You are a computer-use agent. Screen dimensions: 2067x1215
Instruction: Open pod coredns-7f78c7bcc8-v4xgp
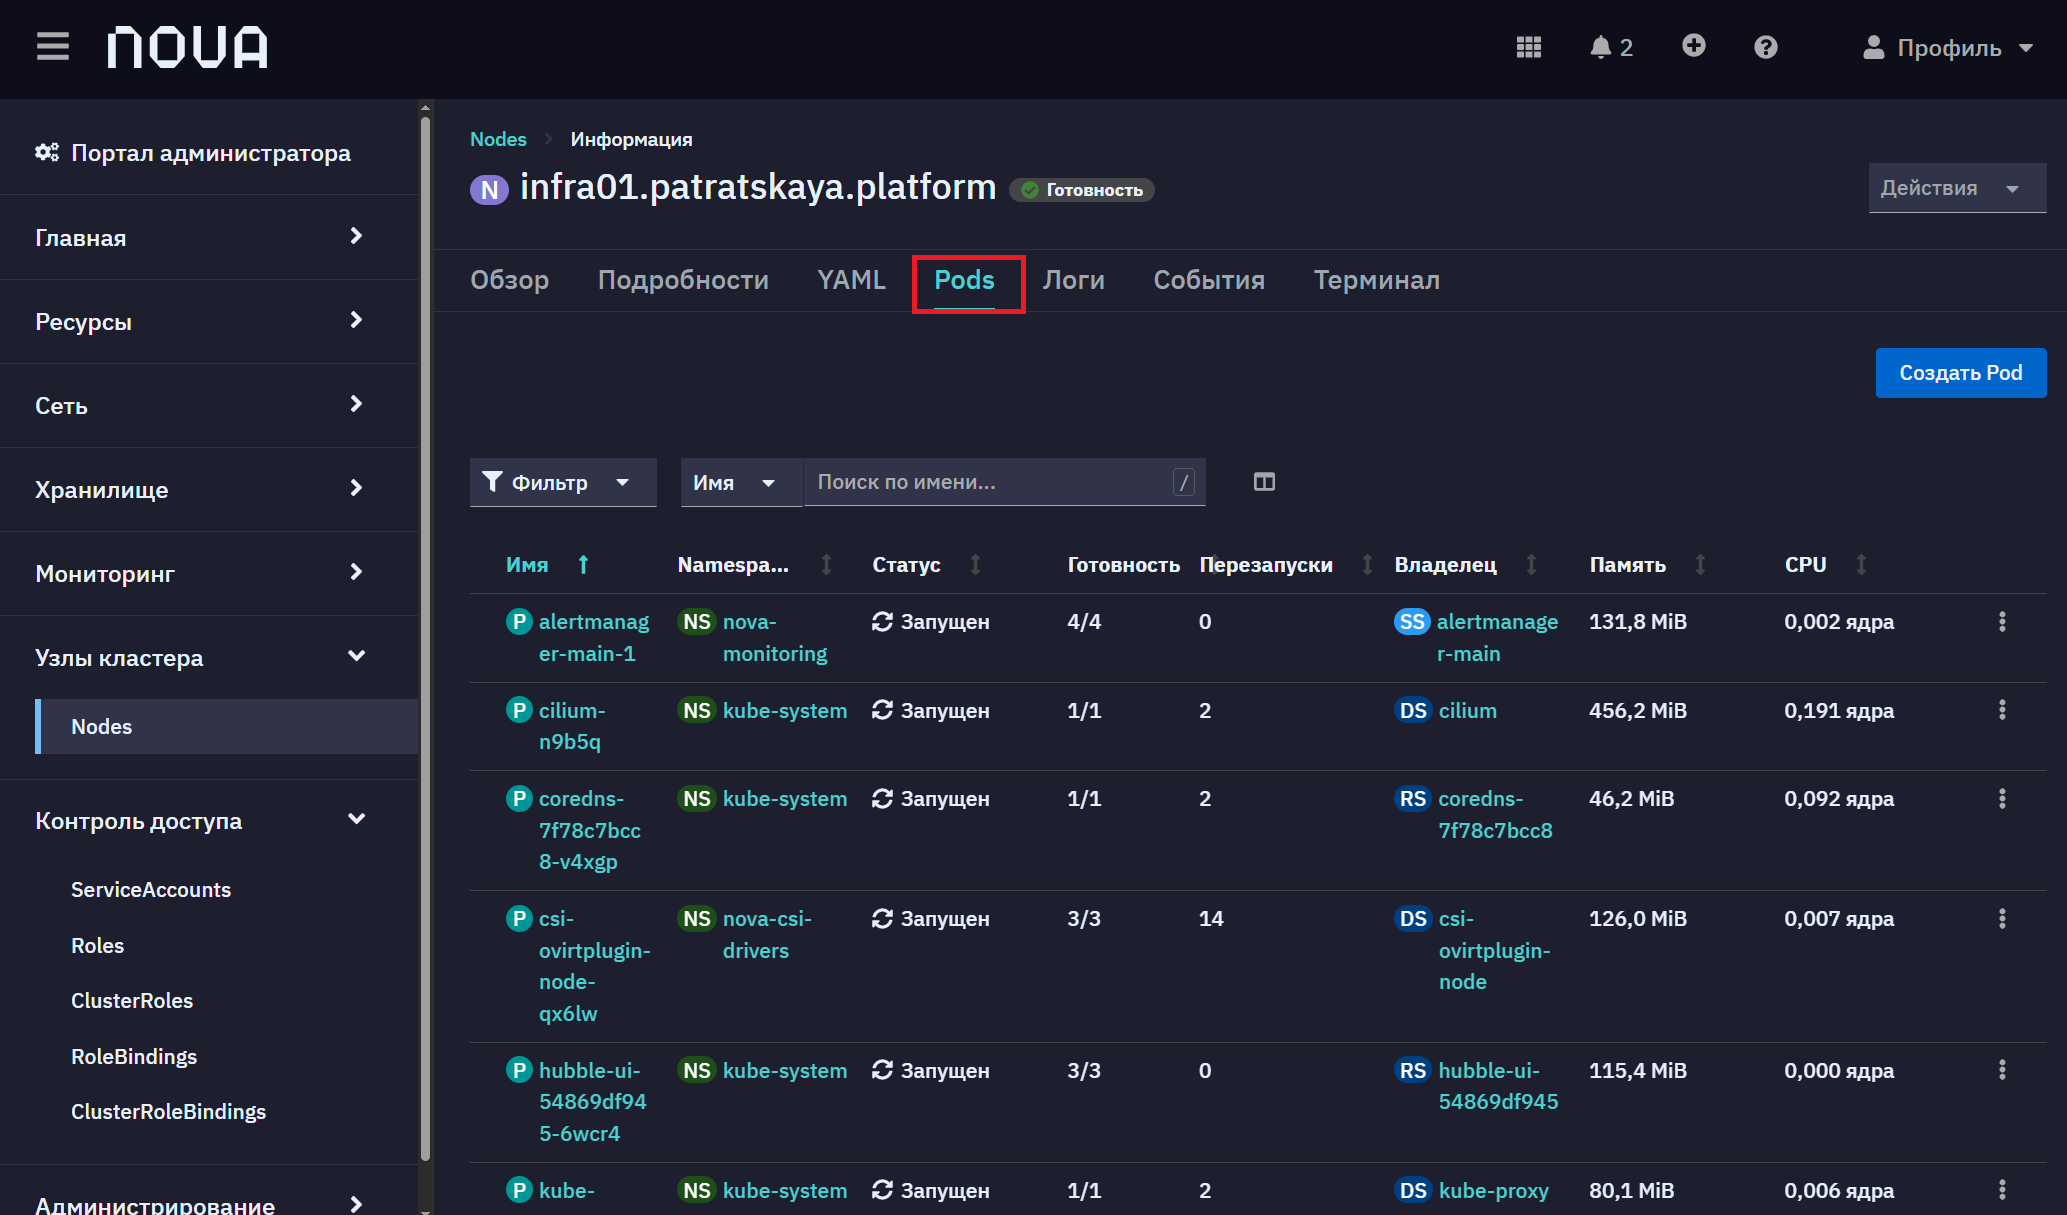(x=590, y=830)
